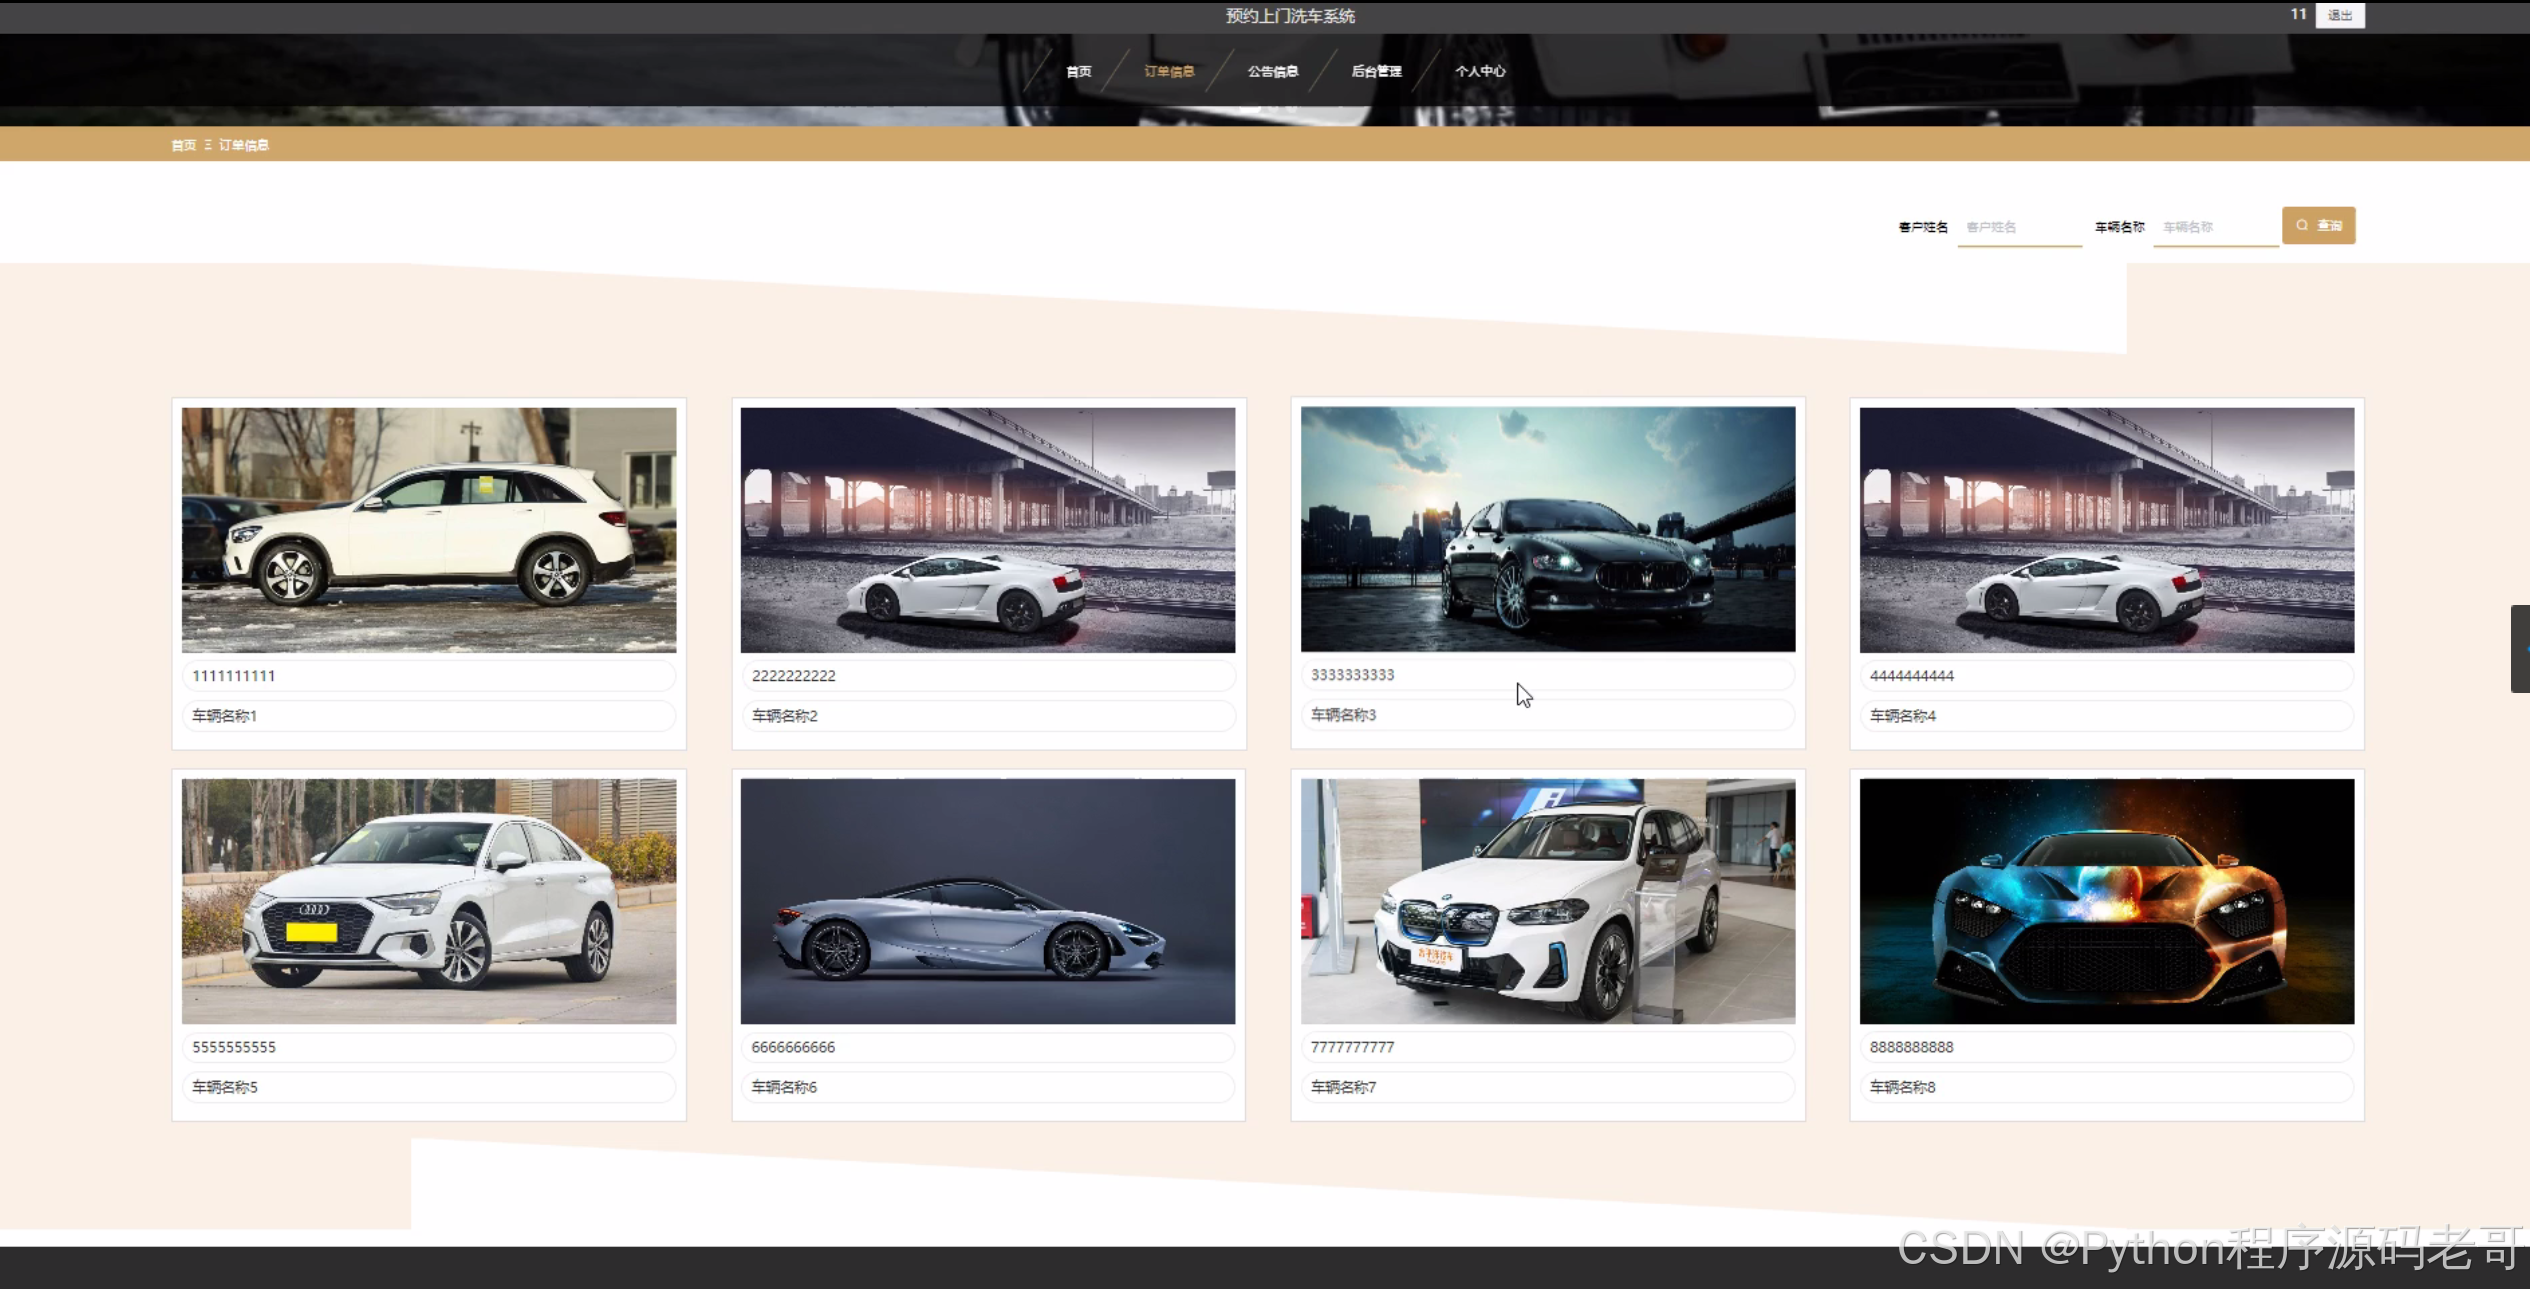Open the white Mercedes SUV thumbnail
The image size is (2530, 1289).
tap(428, 529)
